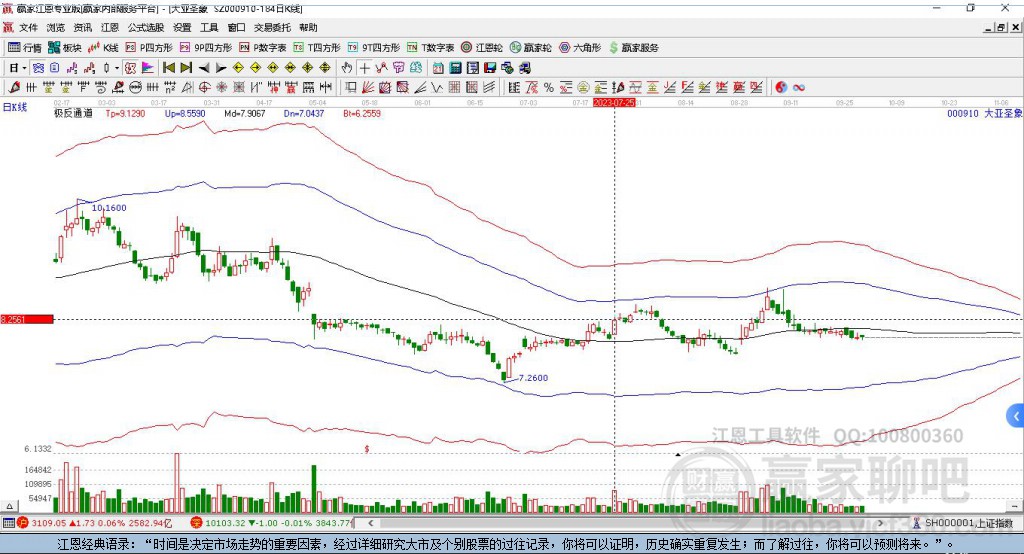Click horizontal scrollbar left arrow
Screen dimensions: 1024x554
point(371,523)
